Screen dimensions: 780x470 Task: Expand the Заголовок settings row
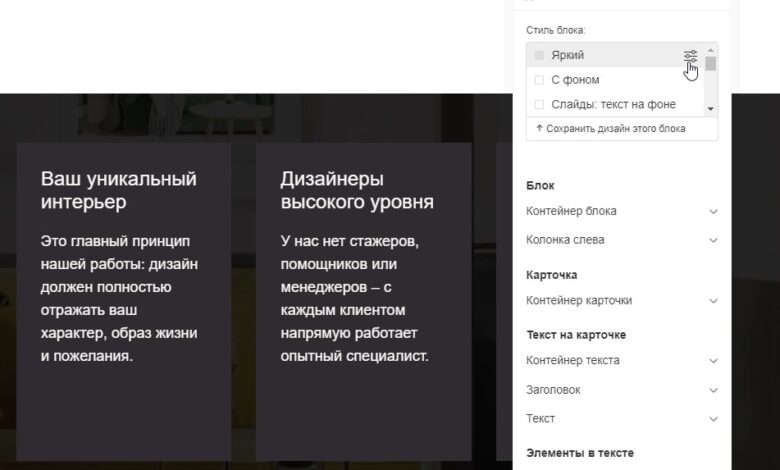[x=713, y=389]
